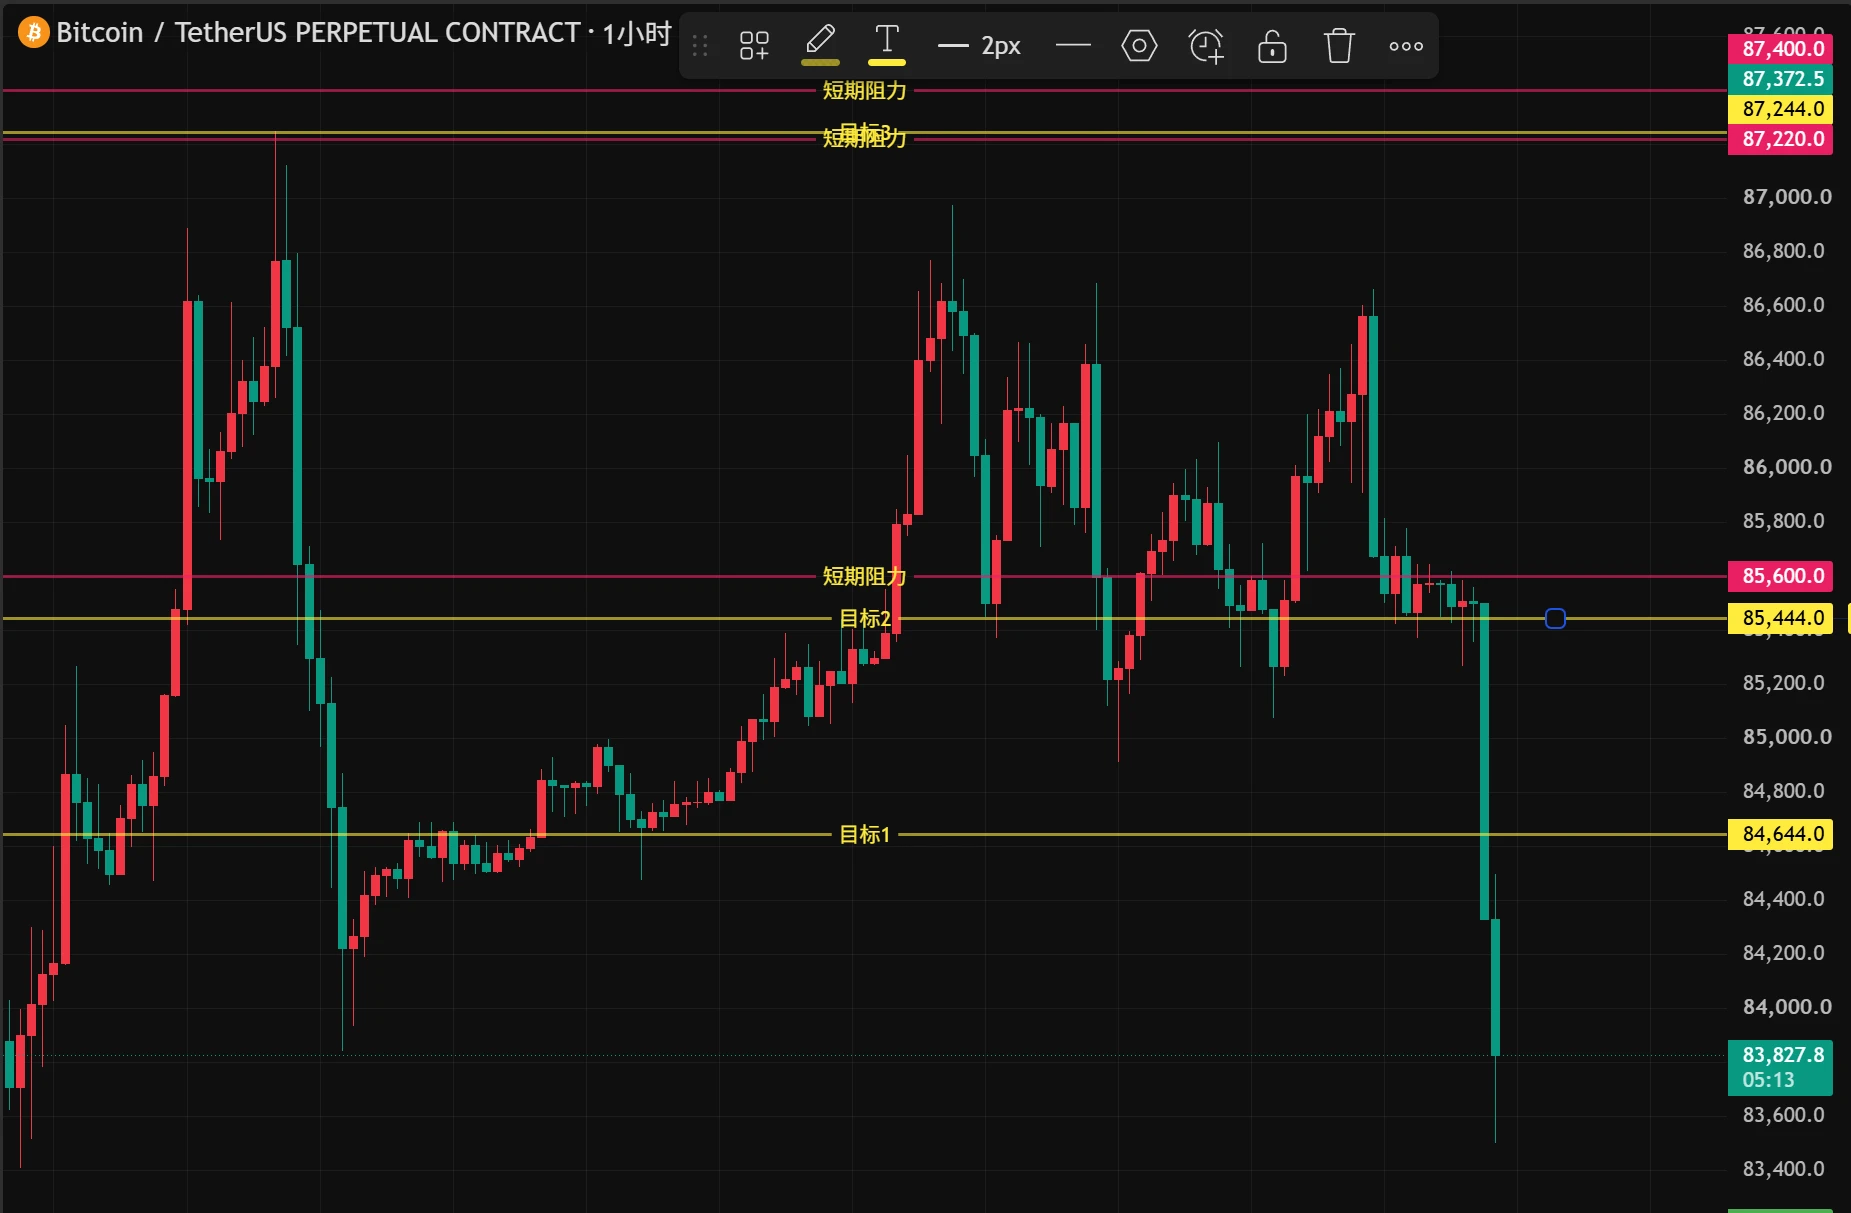Click the 85,600.0 red price tag
This screenshot has width=1851, height=1213.
point(1780,576)
